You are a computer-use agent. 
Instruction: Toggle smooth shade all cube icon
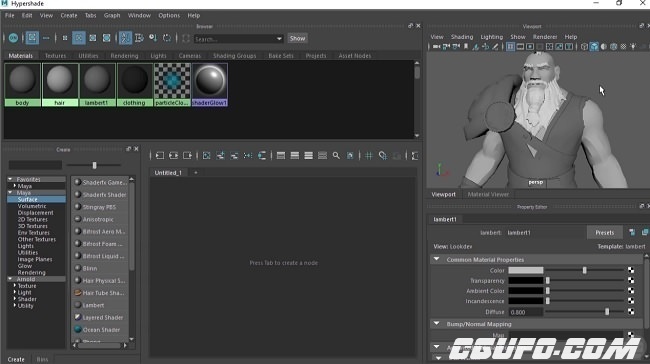[594, 47]
